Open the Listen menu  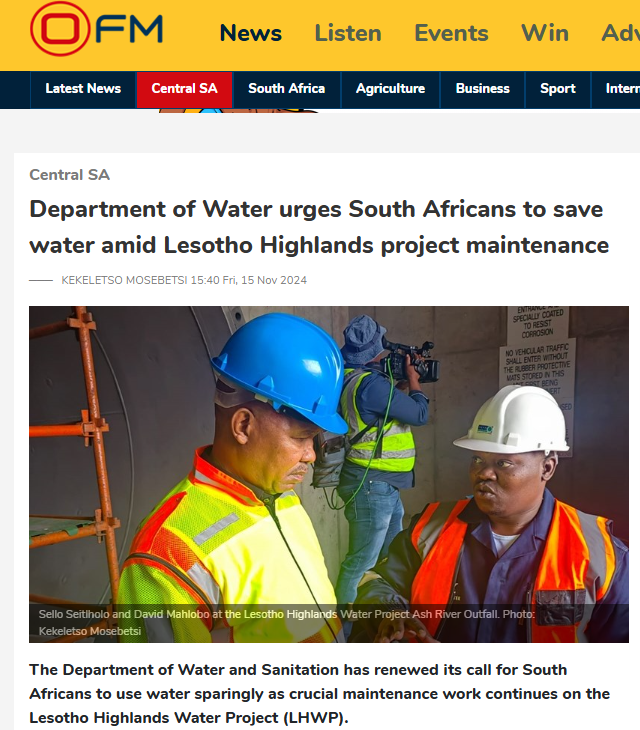pyautogui.click(x=348, y=33)
